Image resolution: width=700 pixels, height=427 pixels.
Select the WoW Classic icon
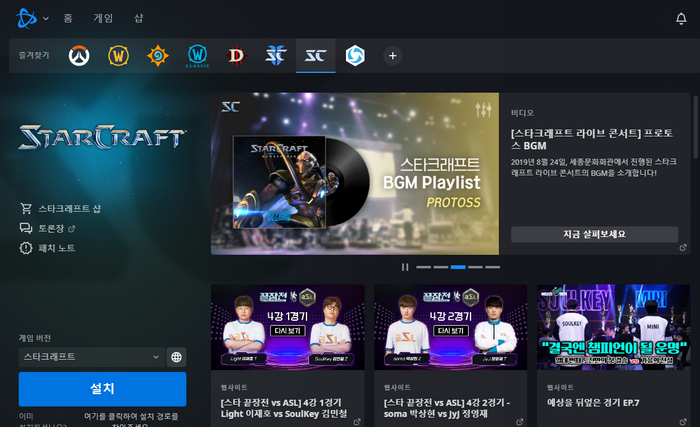click(197, 56)
